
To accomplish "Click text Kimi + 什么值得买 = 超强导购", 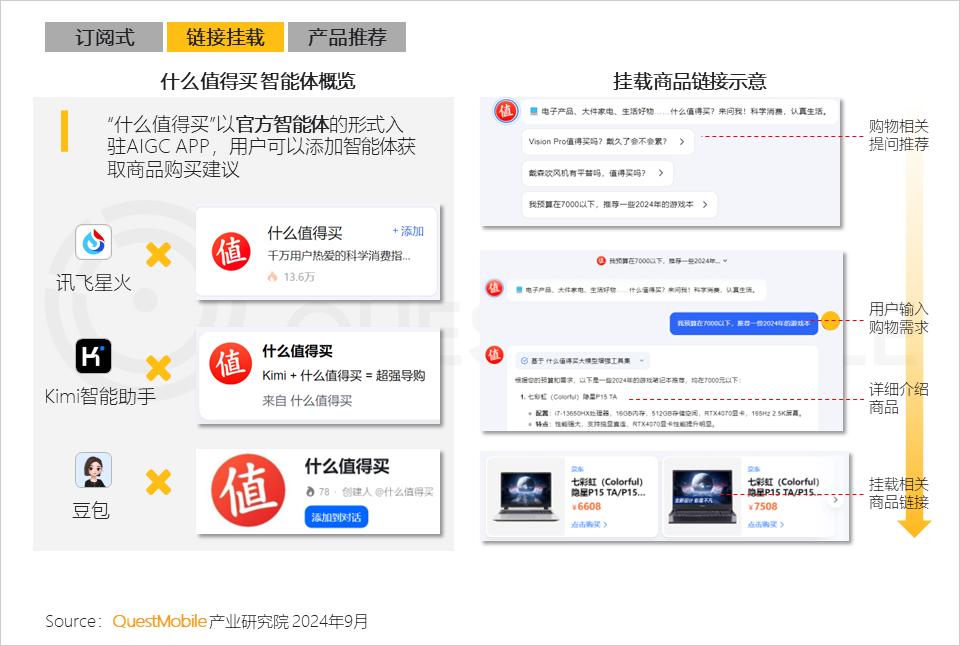I will [343, 375].
